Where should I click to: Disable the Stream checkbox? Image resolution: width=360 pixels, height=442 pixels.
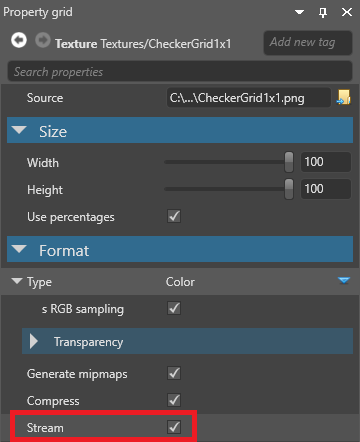tap(174, 427)
